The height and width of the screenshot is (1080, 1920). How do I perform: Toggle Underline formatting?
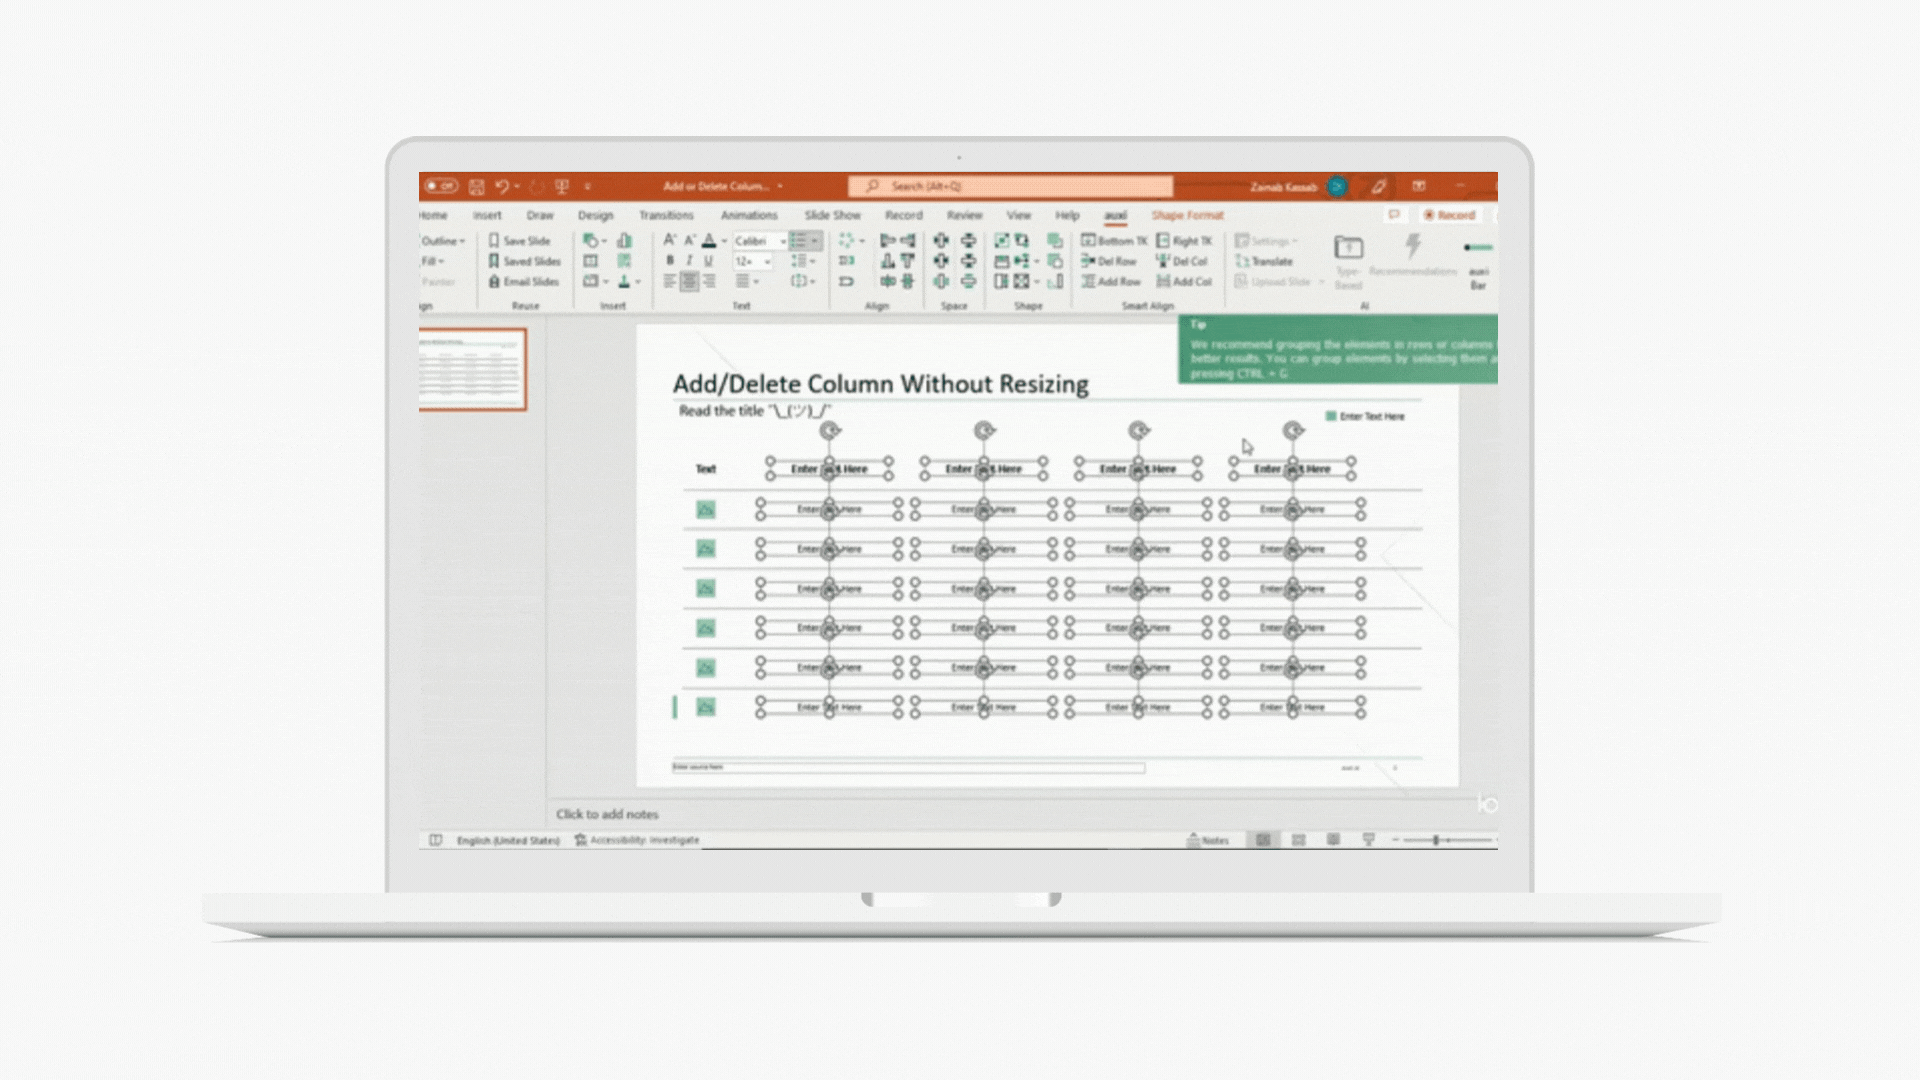point(708,261)
